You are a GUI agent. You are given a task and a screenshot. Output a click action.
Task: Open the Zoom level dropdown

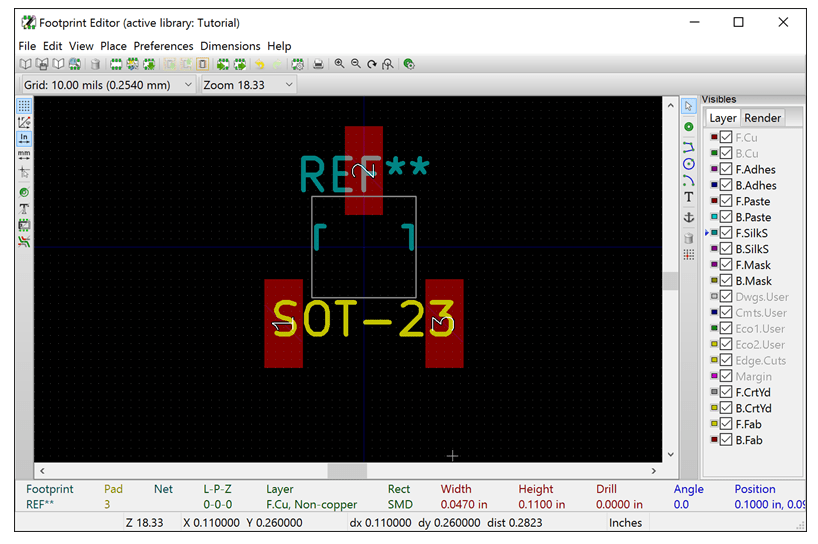coord(249,84)
